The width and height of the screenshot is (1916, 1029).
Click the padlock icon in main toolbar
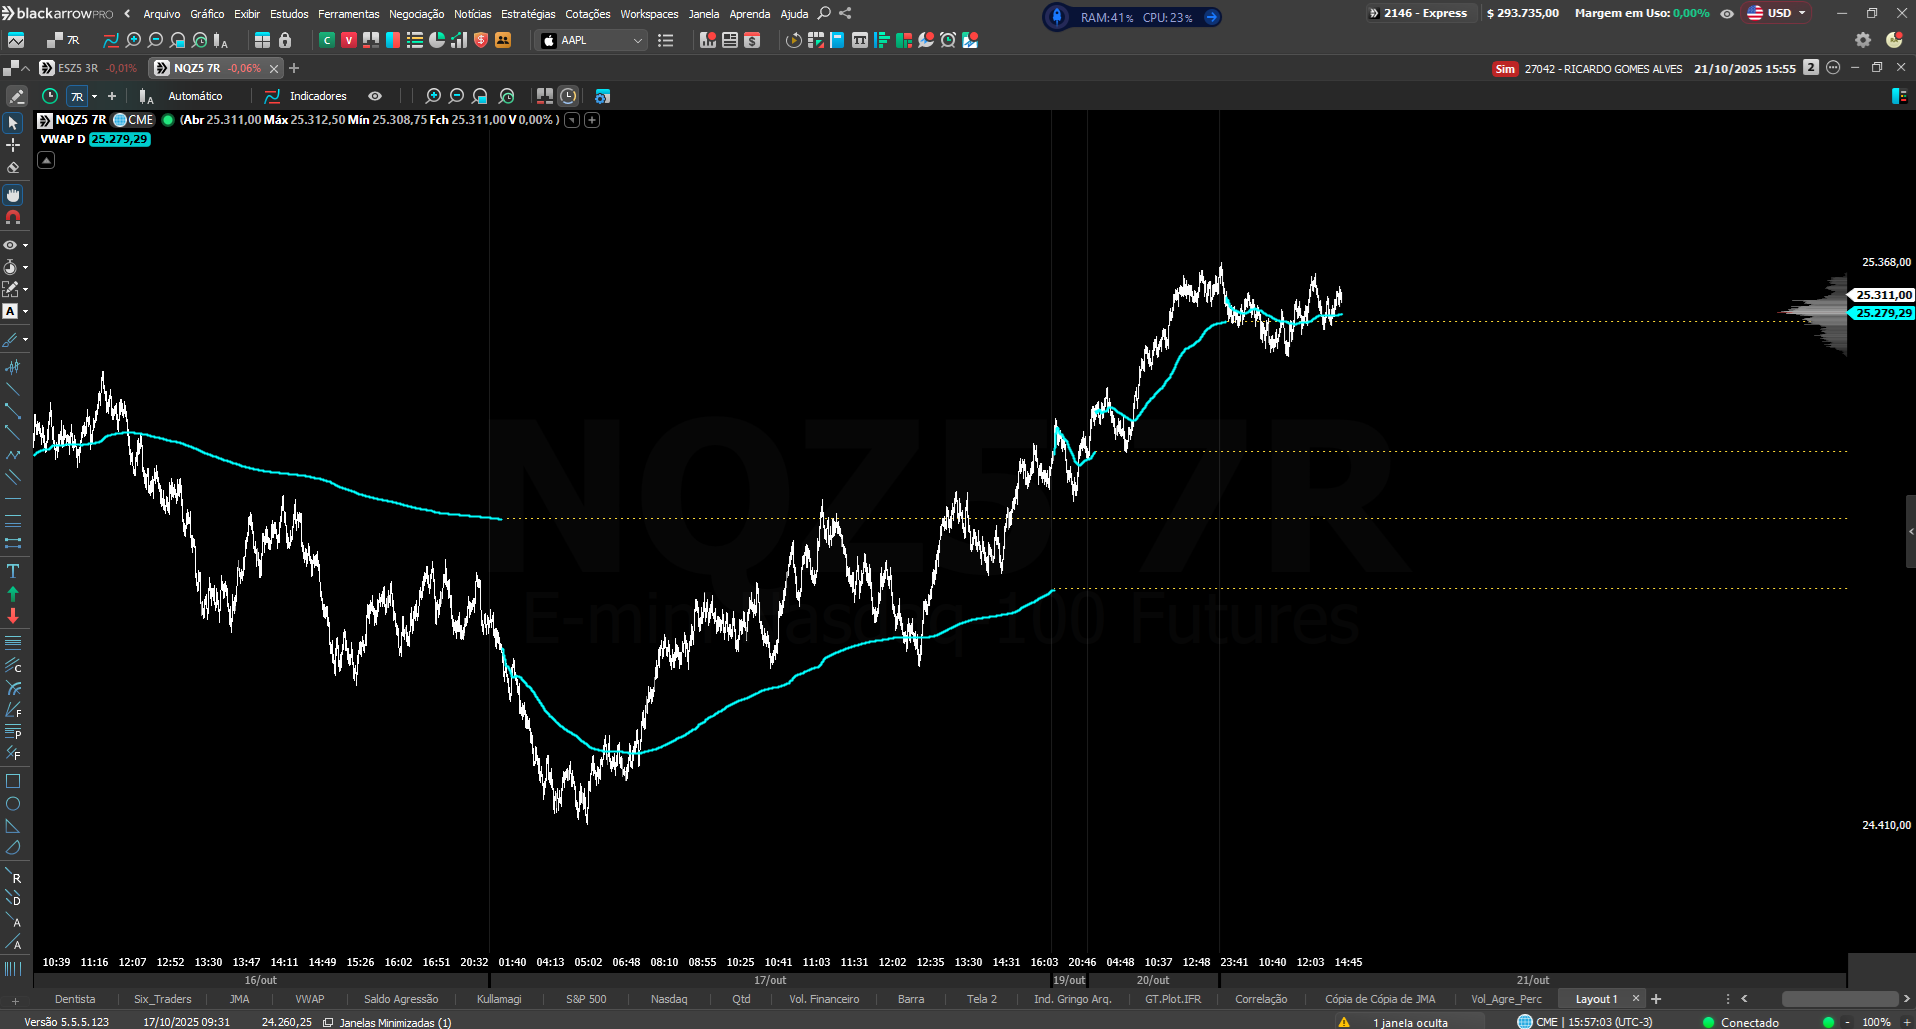tap(285, 40)
